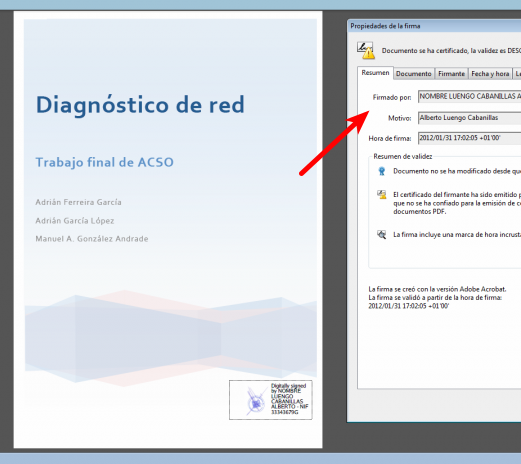
Task: Click the author name 'Adrián García López'
Action: 75,221
